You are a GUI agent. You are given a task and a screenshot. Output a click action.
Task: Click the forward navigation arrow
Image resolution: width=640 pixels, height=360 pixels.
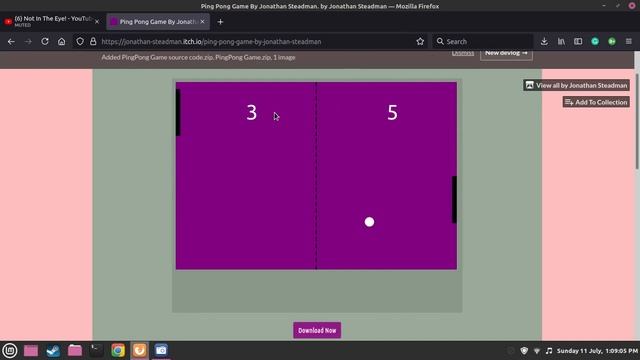[28, 42]
